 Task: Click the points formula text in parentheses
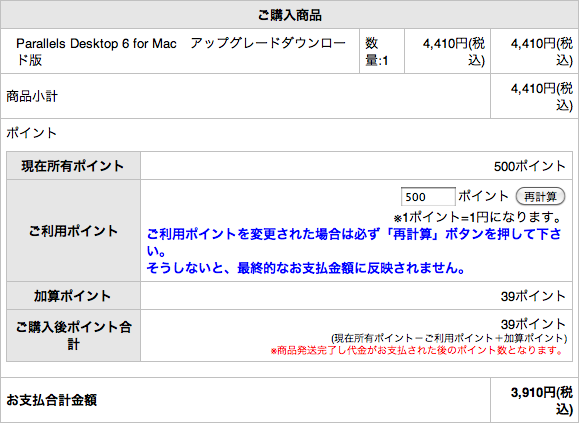pyautogui.click(x=449, y=338)
